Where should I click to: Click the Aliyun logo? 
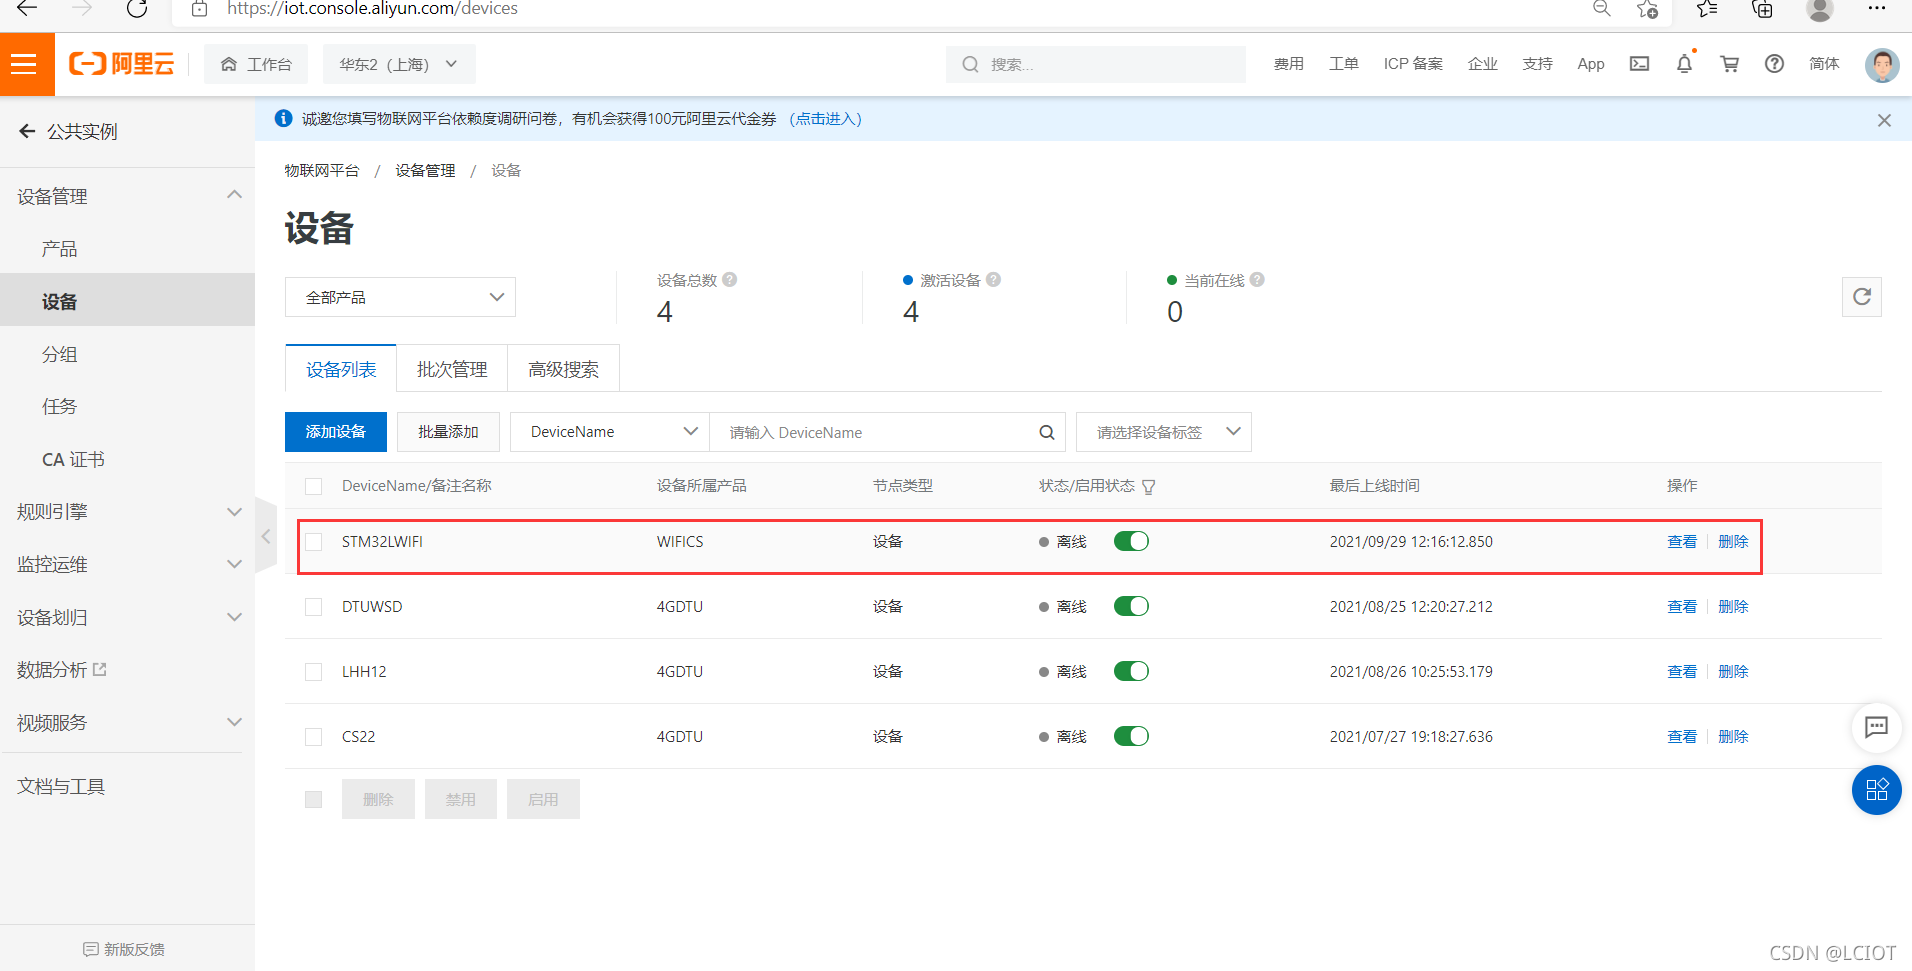coord(121,64)
